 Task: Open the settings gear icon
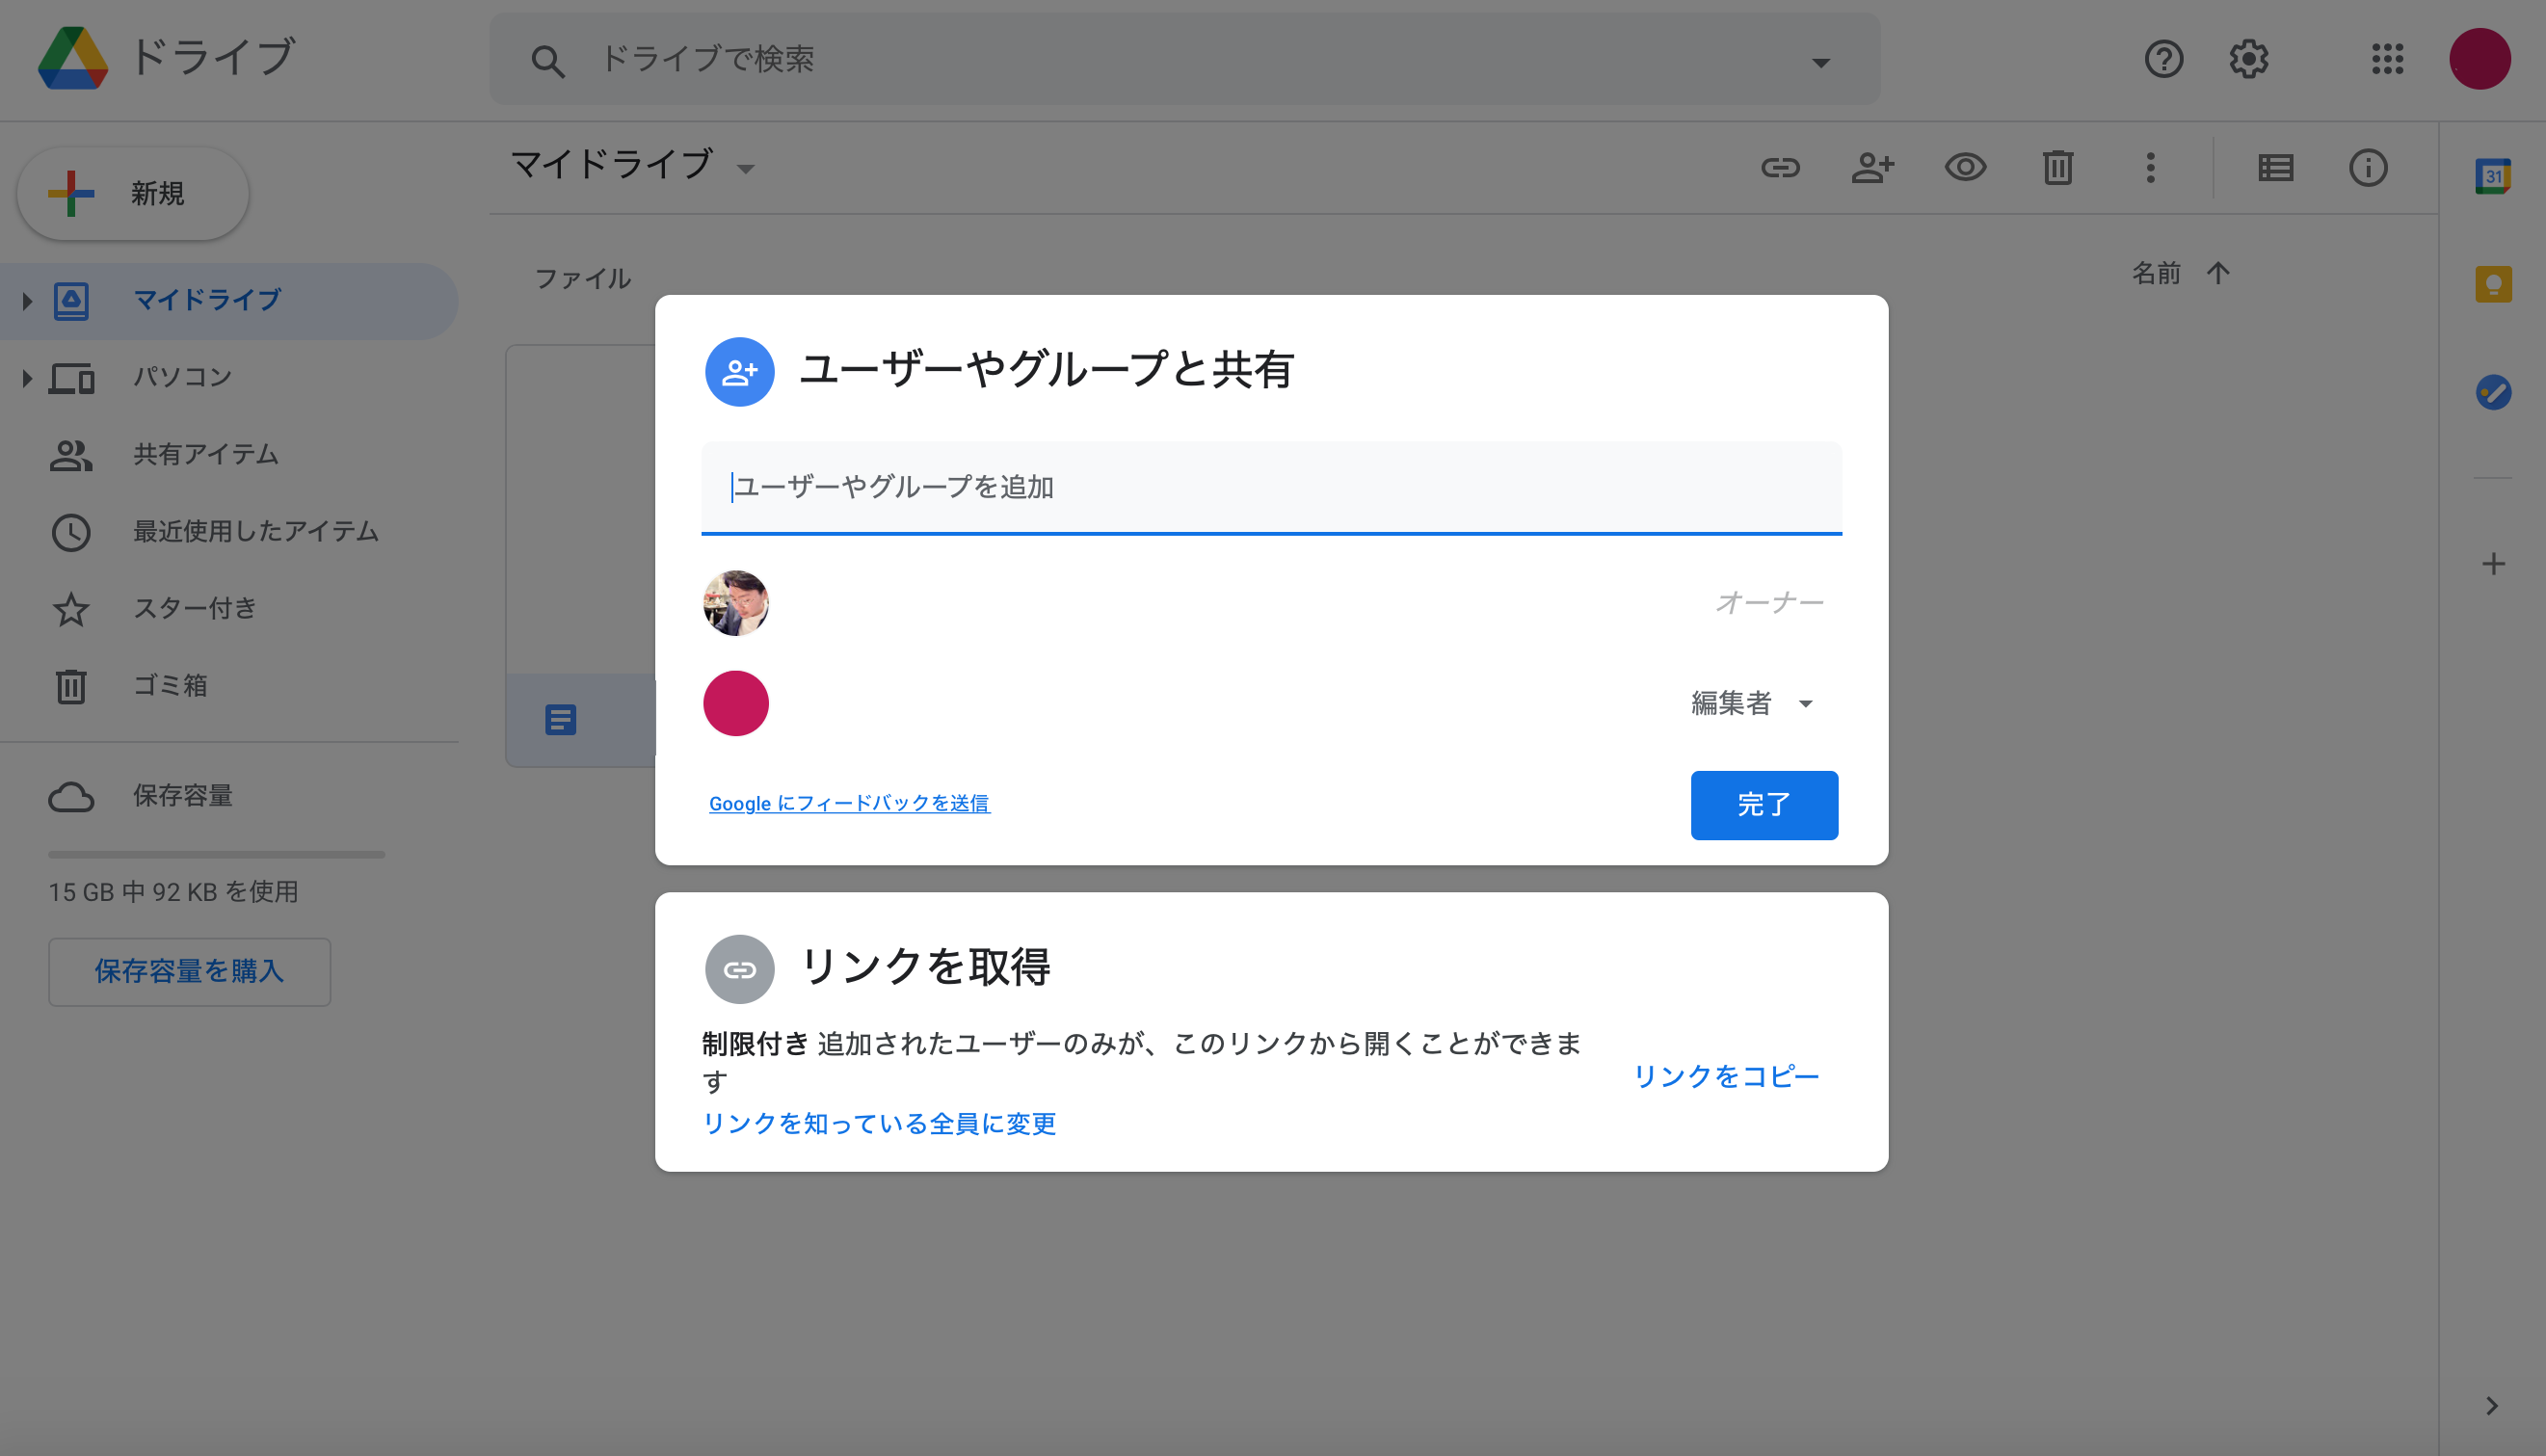point(2249,59)
